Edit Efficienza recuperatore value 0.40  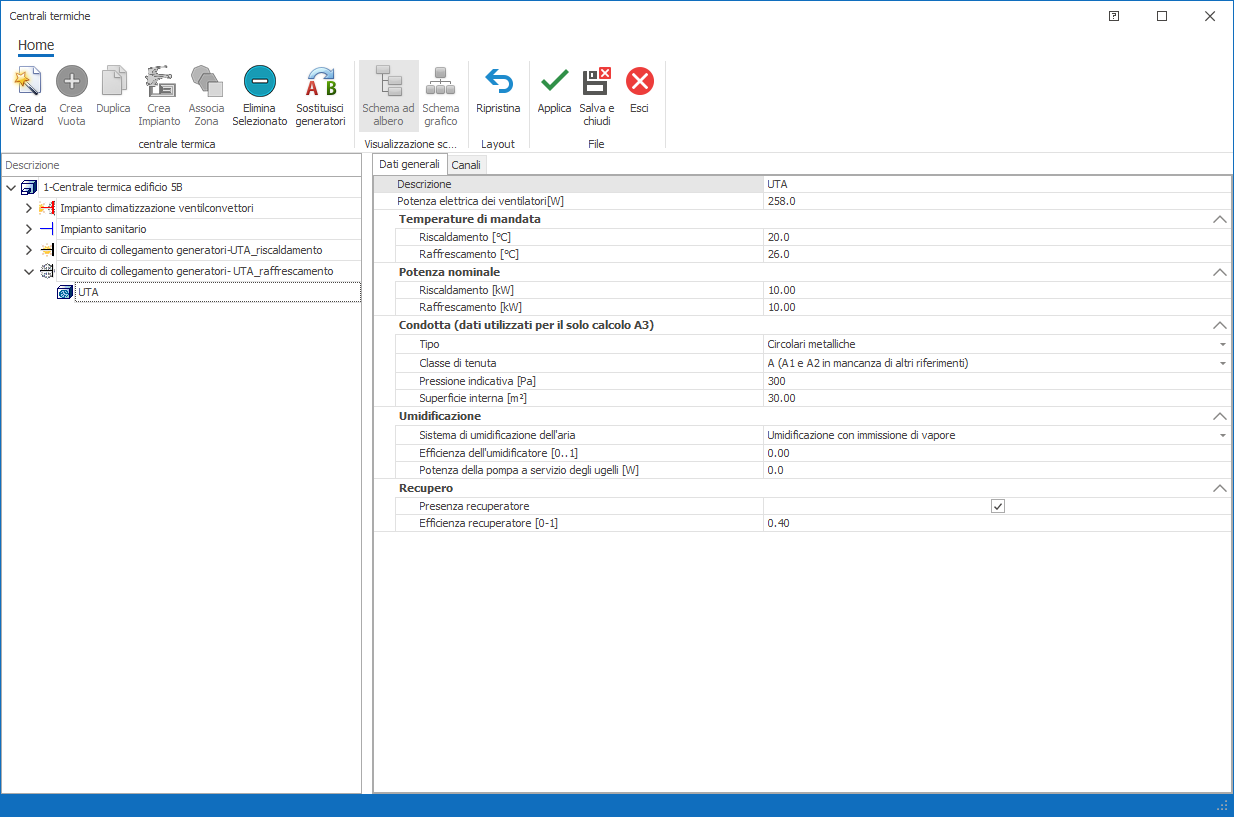click(997, 523)
